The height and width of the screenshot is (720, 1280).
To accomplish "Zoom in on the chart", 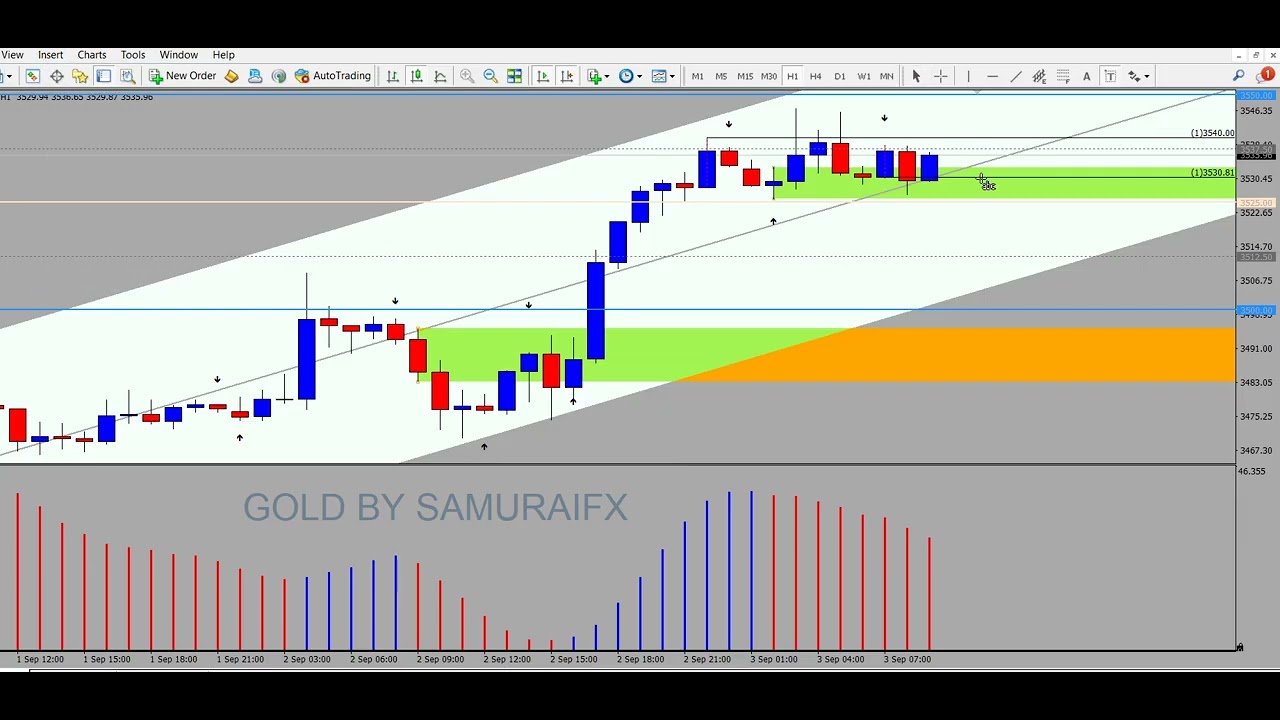I will pos(467,76).
